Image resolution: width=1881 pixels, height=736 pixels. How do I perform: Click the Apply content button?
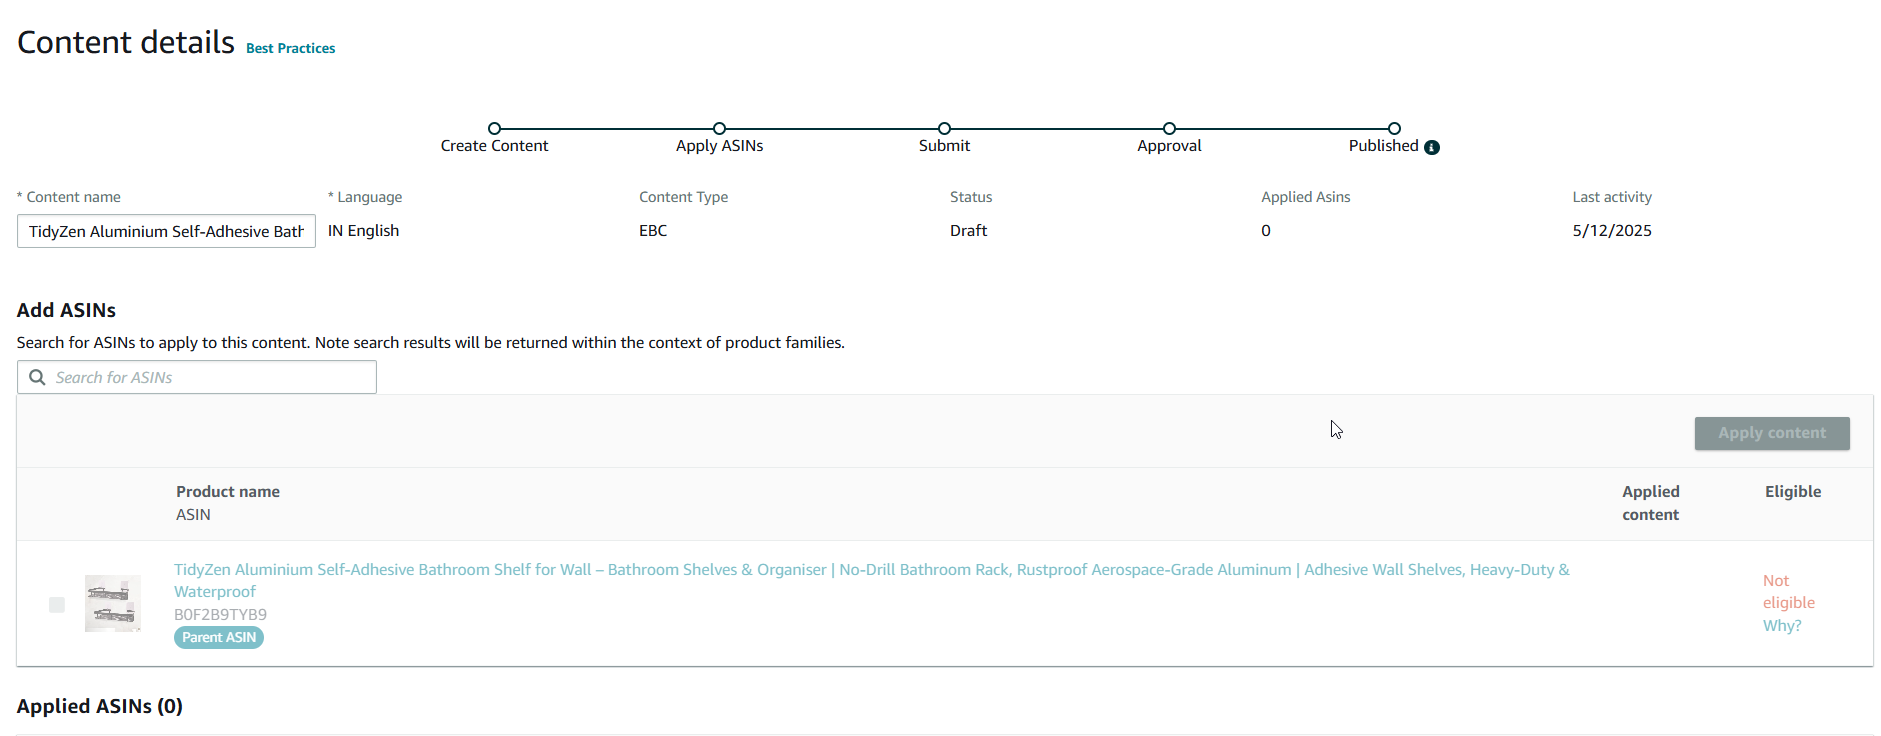pyautogui.click(x=1772, y=433)
